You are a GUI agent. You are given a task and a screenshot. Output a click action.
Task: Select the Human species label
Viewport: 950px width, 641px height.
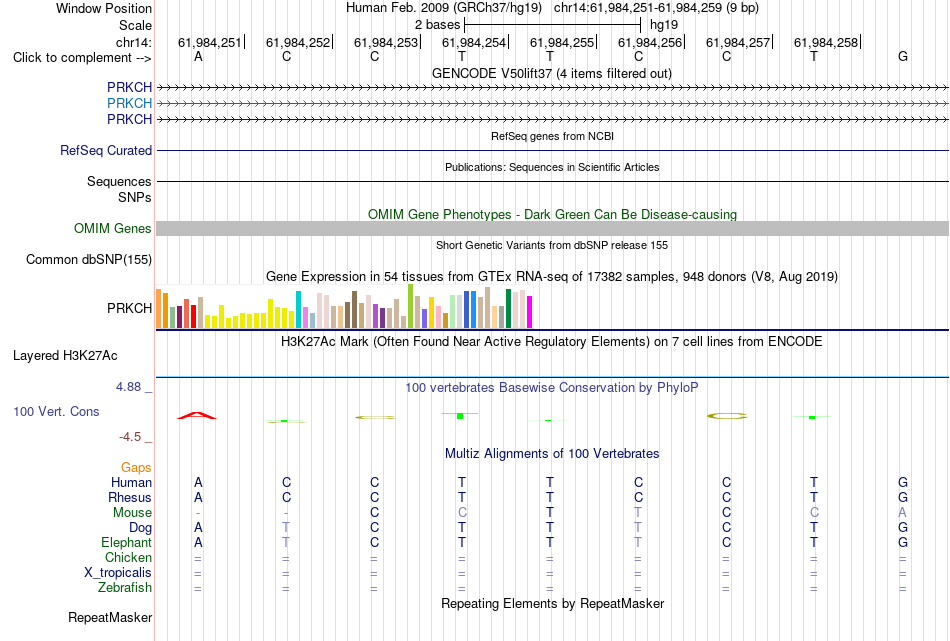coord(131,482)
